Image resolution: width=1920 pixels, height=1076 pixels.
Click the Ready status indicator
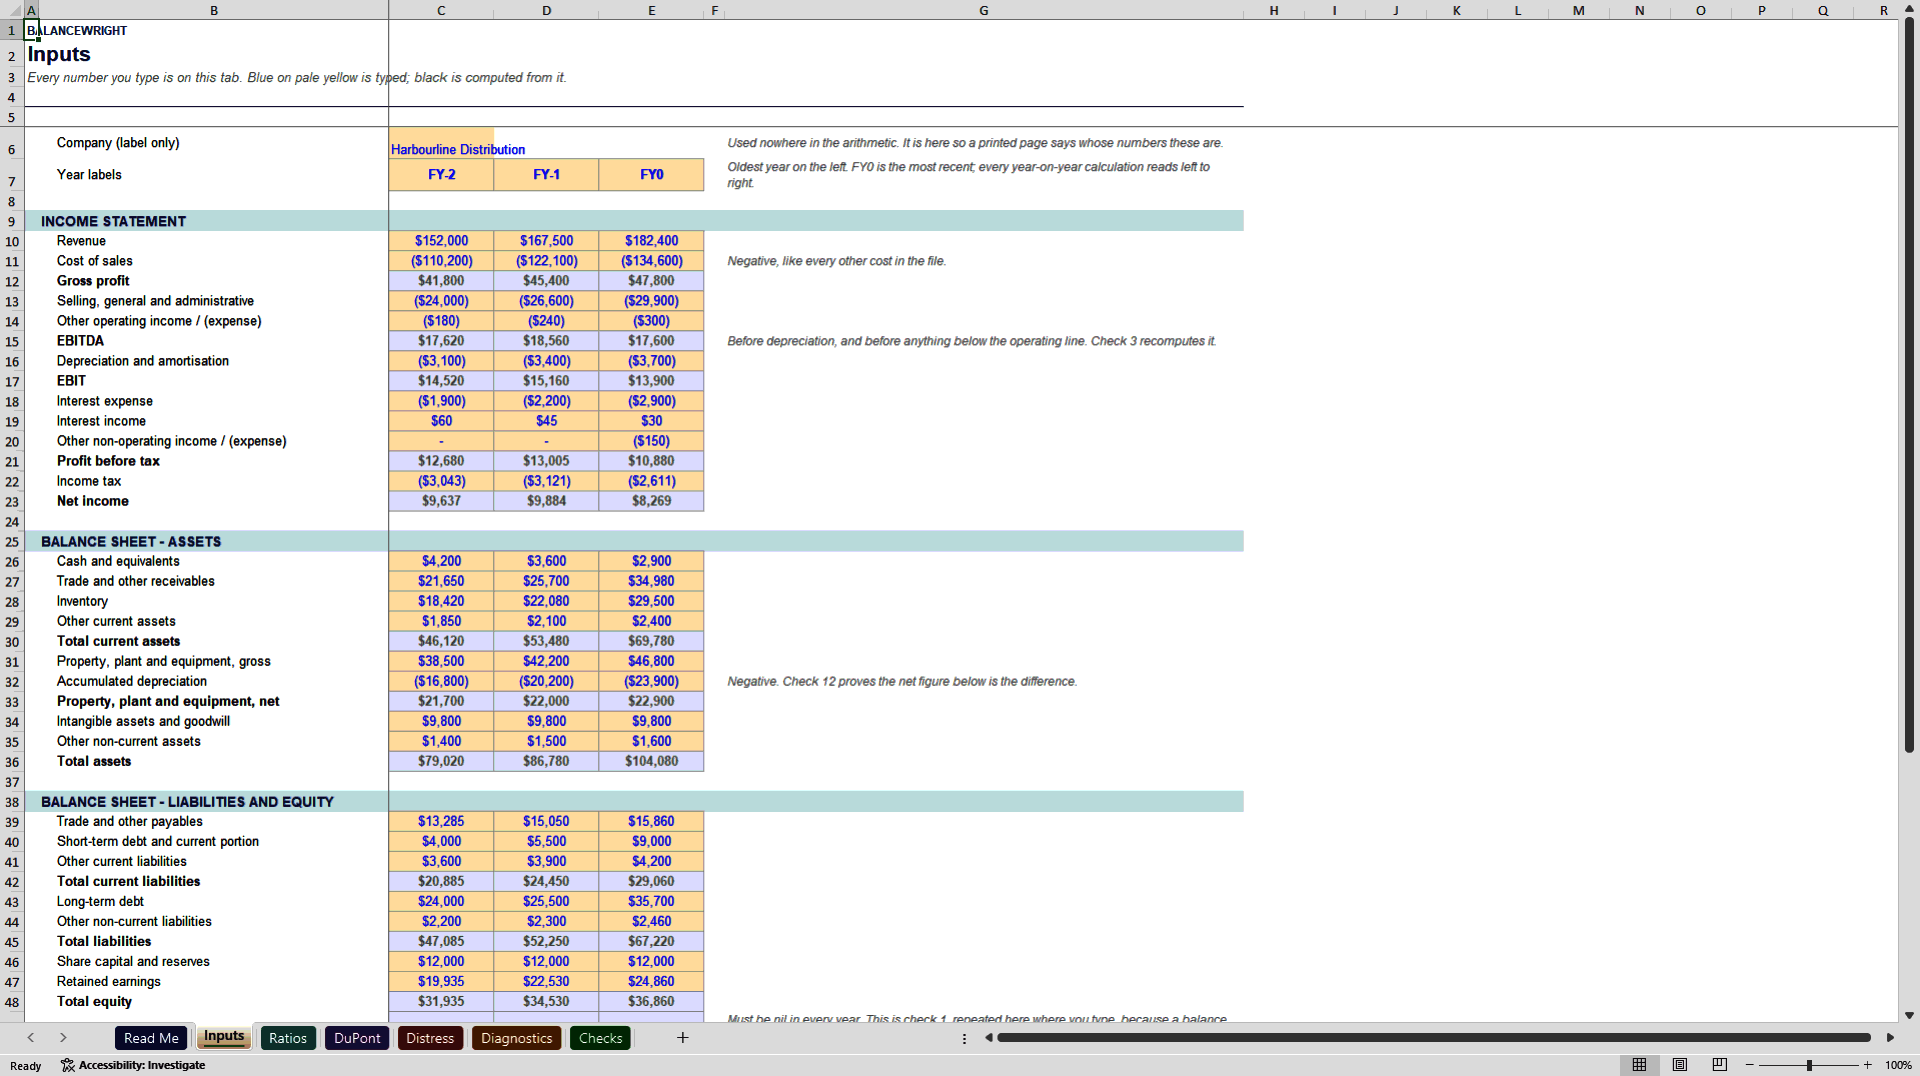pos(26,1066)
